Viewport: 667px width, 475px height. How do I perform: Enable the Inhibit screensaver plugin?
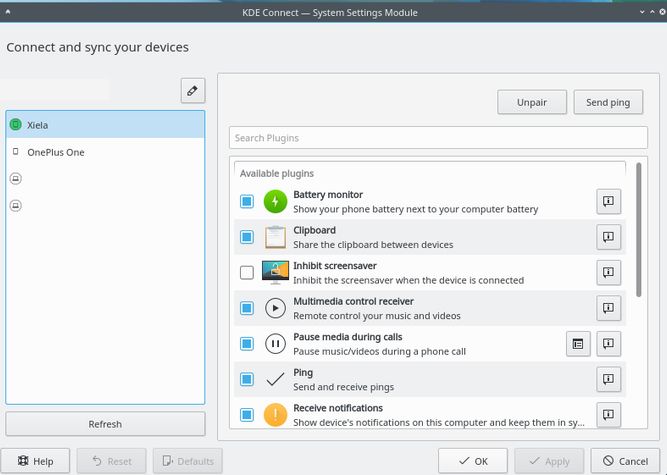pyautogui.click(x=247, y=272)
